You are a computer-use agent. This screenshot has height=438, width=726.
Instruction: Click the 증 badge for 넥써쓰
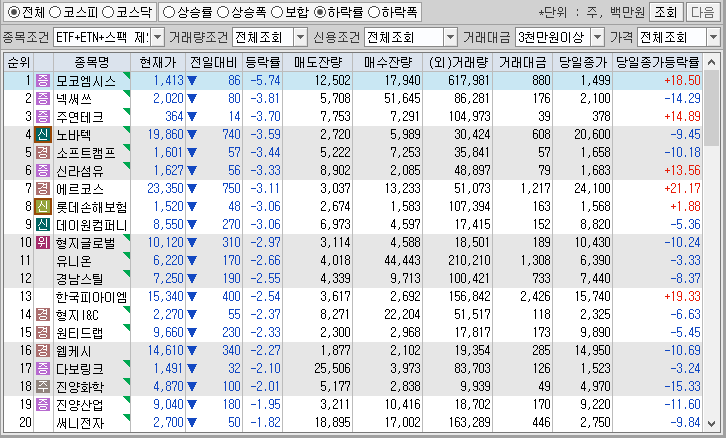pos(43,99)
